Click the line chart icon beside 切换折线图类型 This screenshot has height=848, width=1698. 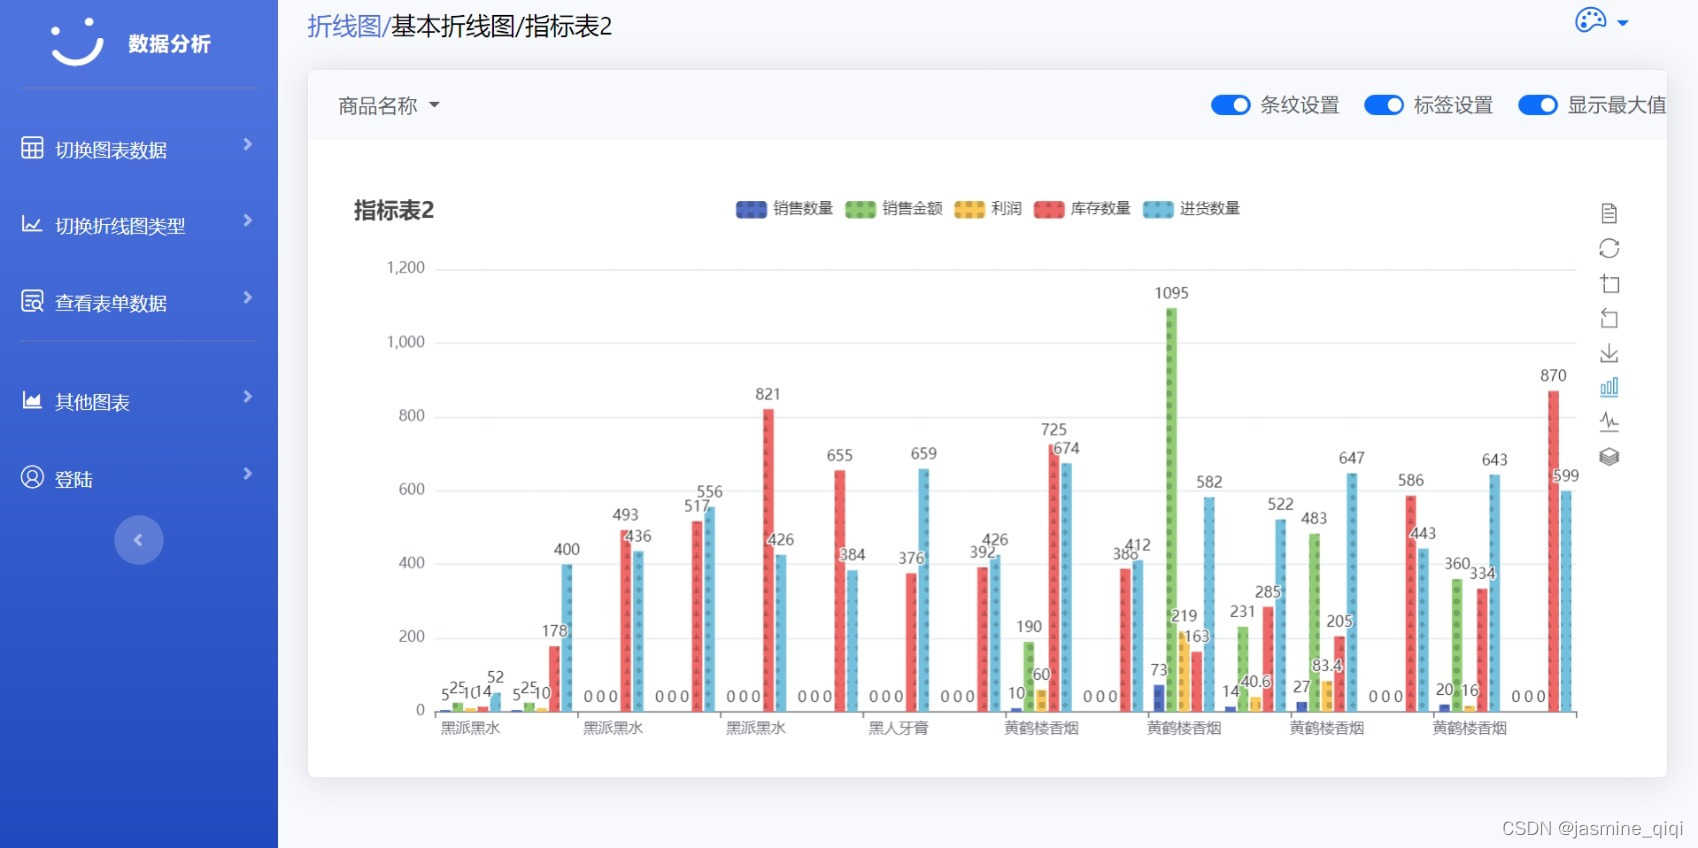click(x=32, y=224)
